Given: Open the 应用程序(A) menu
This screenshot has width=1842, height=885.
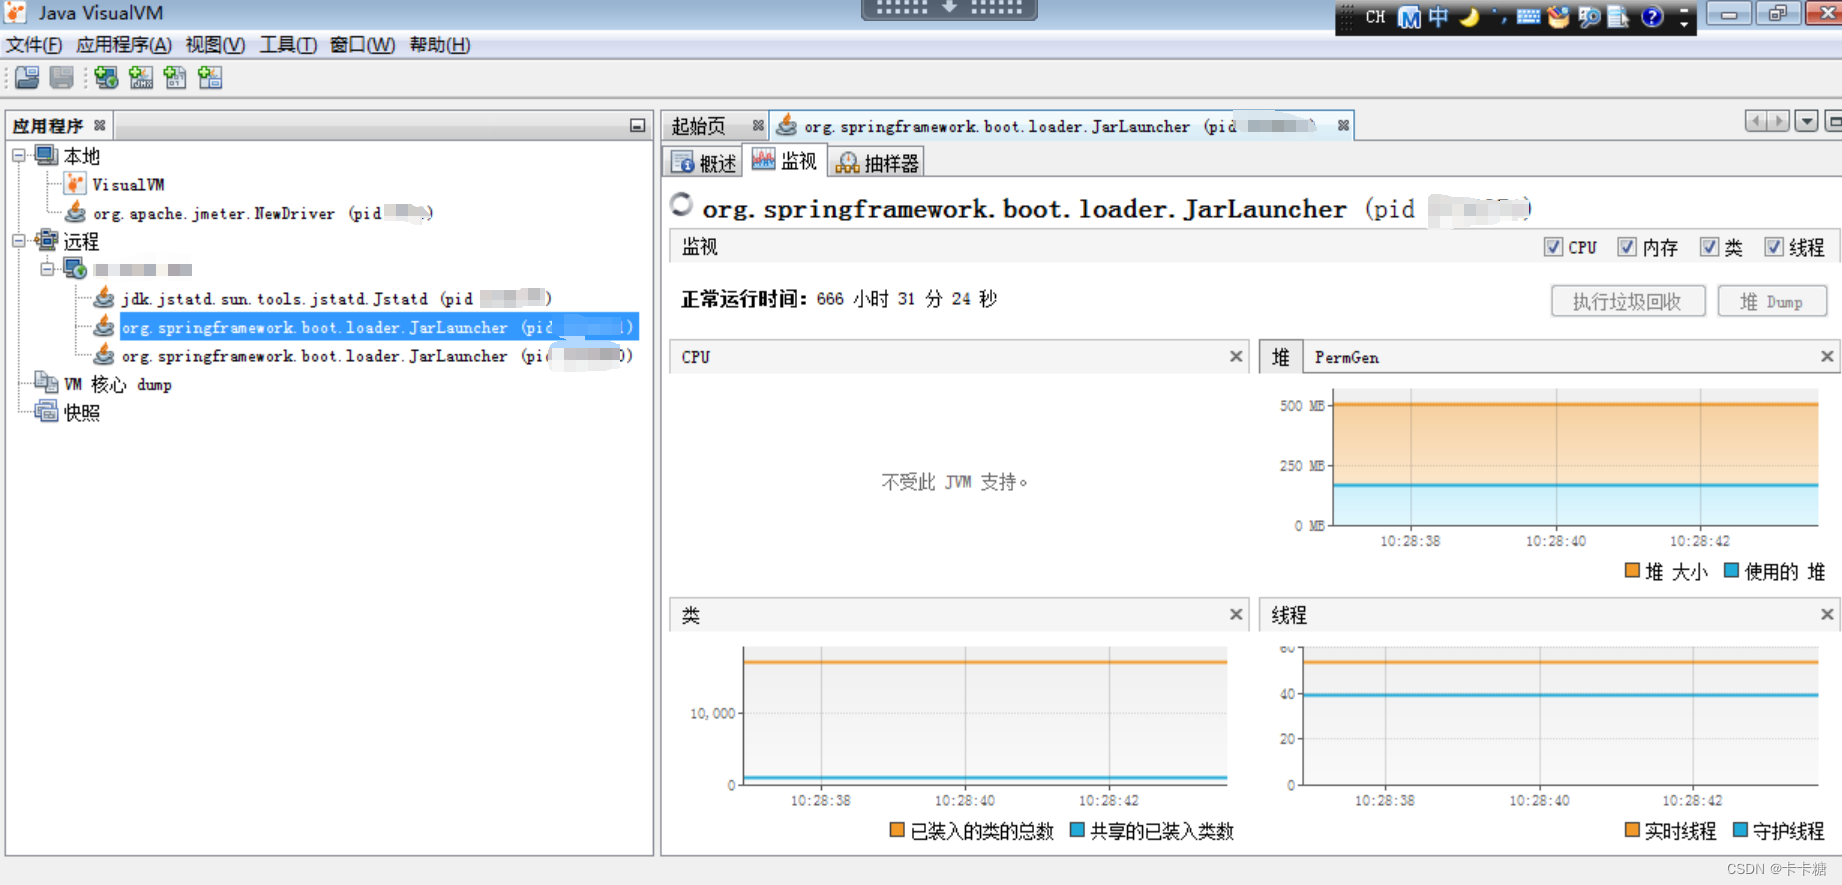Looking at the screenshot, I should [x=124, y=45].
